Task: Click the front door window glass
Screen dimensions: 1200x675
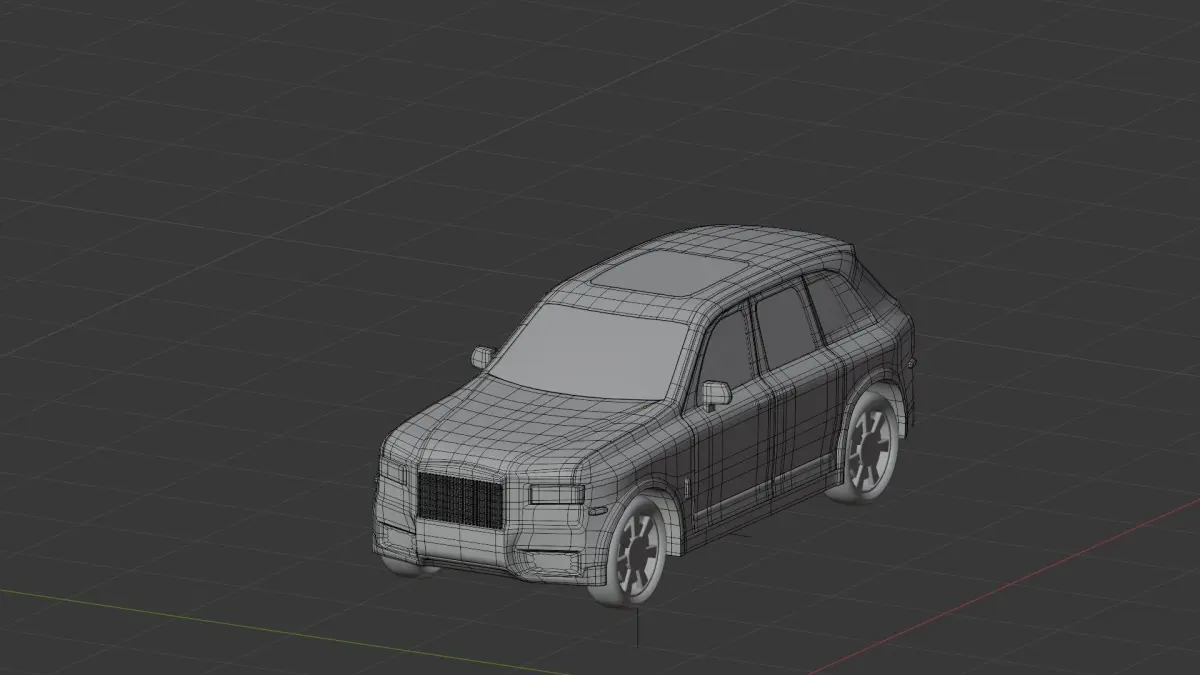Action: (729, 349)
